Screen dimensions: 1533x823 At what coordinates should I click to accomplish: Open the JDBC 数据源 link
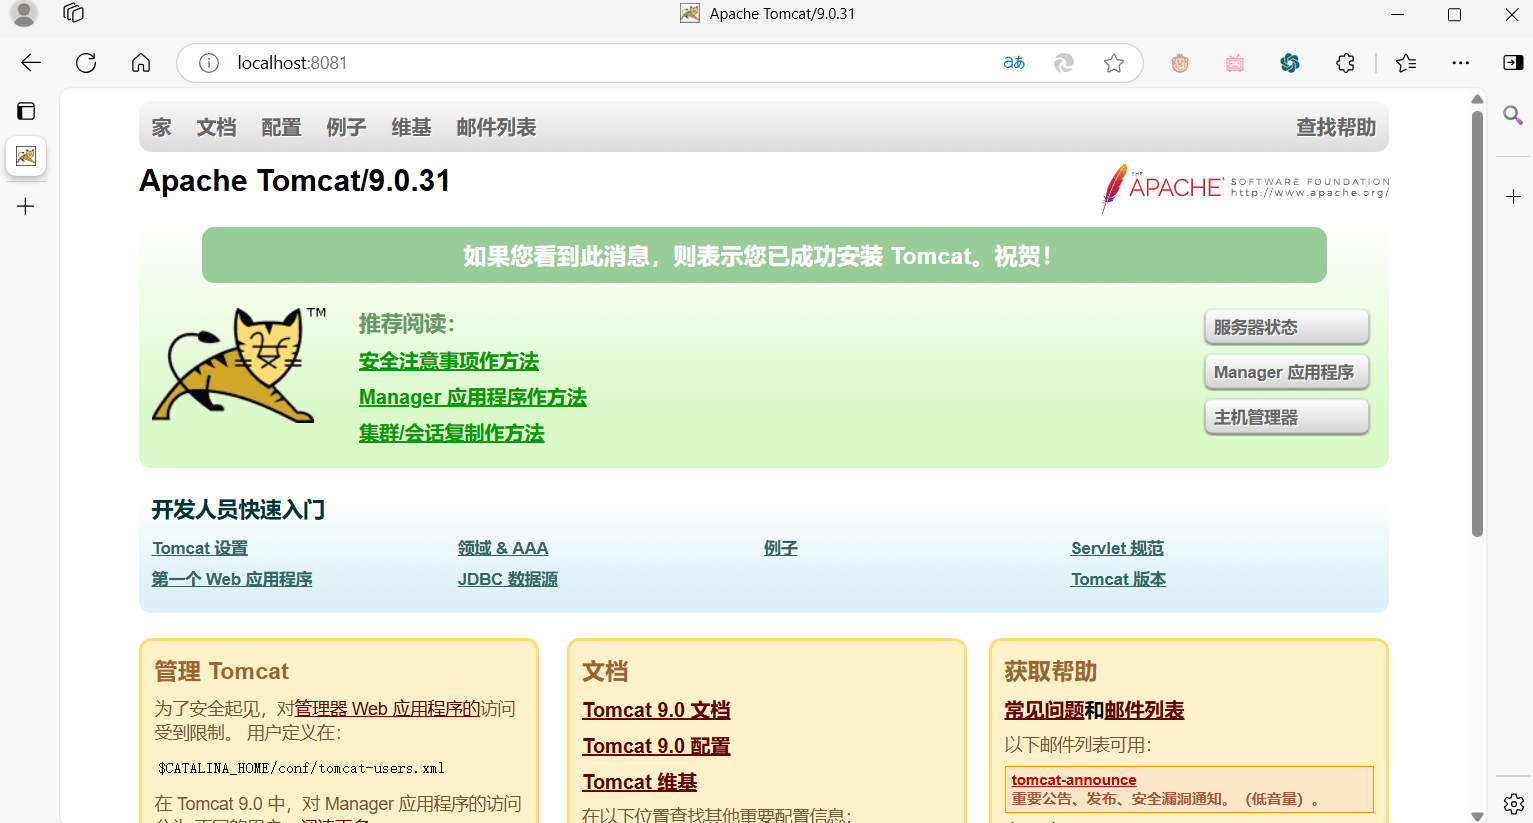(508, 579)
